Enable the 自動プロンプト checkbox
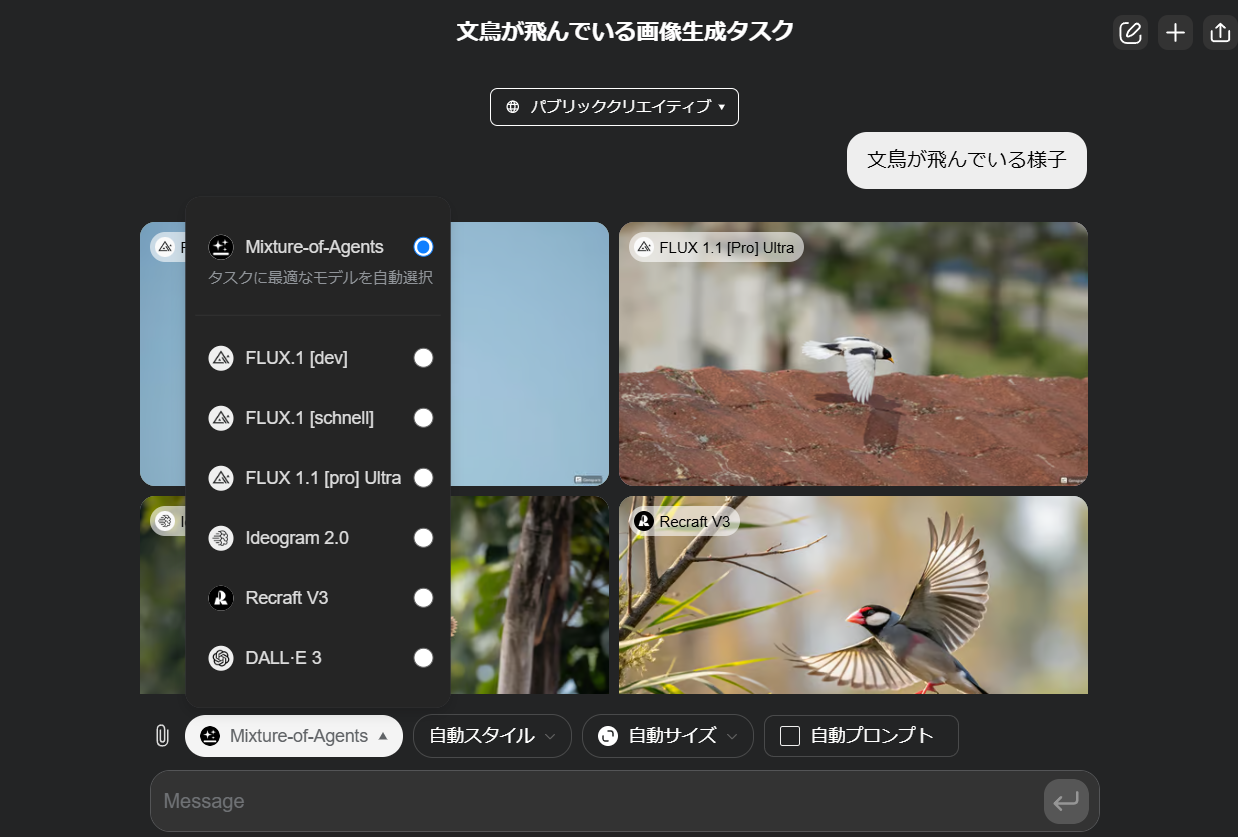Viewport: 1238px width, 837px height. (x=790, y=736)
